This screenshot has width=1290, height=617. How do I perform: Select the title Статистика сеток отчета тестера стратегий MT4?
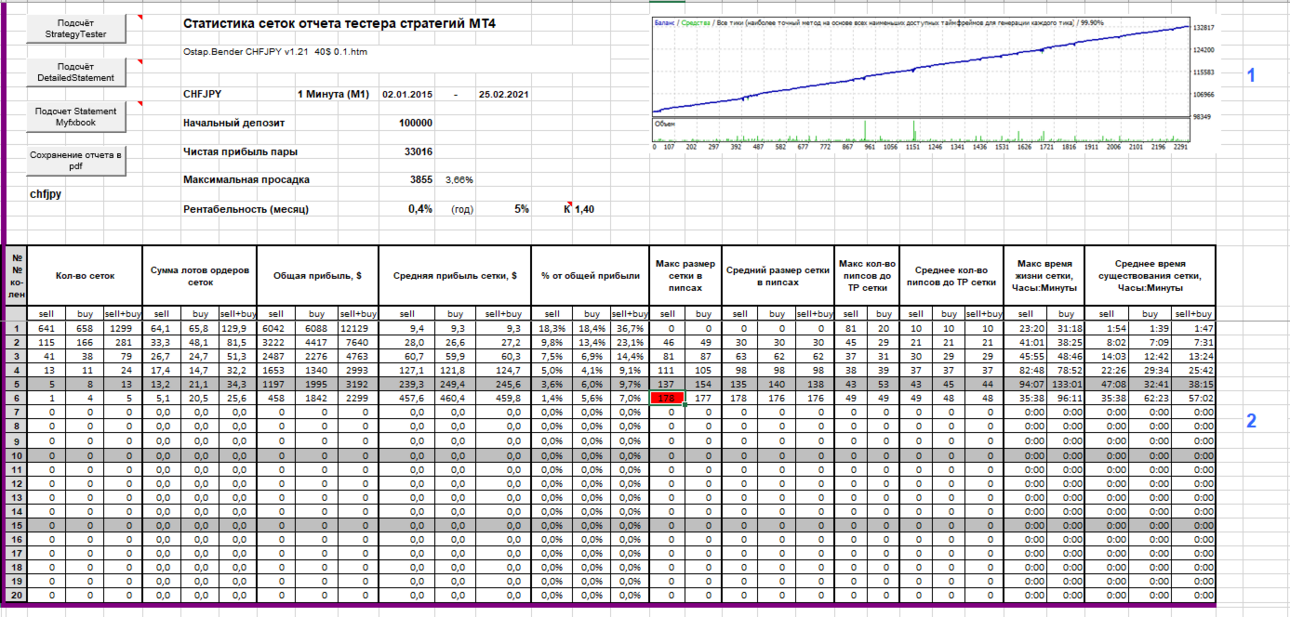coord(339,23)
